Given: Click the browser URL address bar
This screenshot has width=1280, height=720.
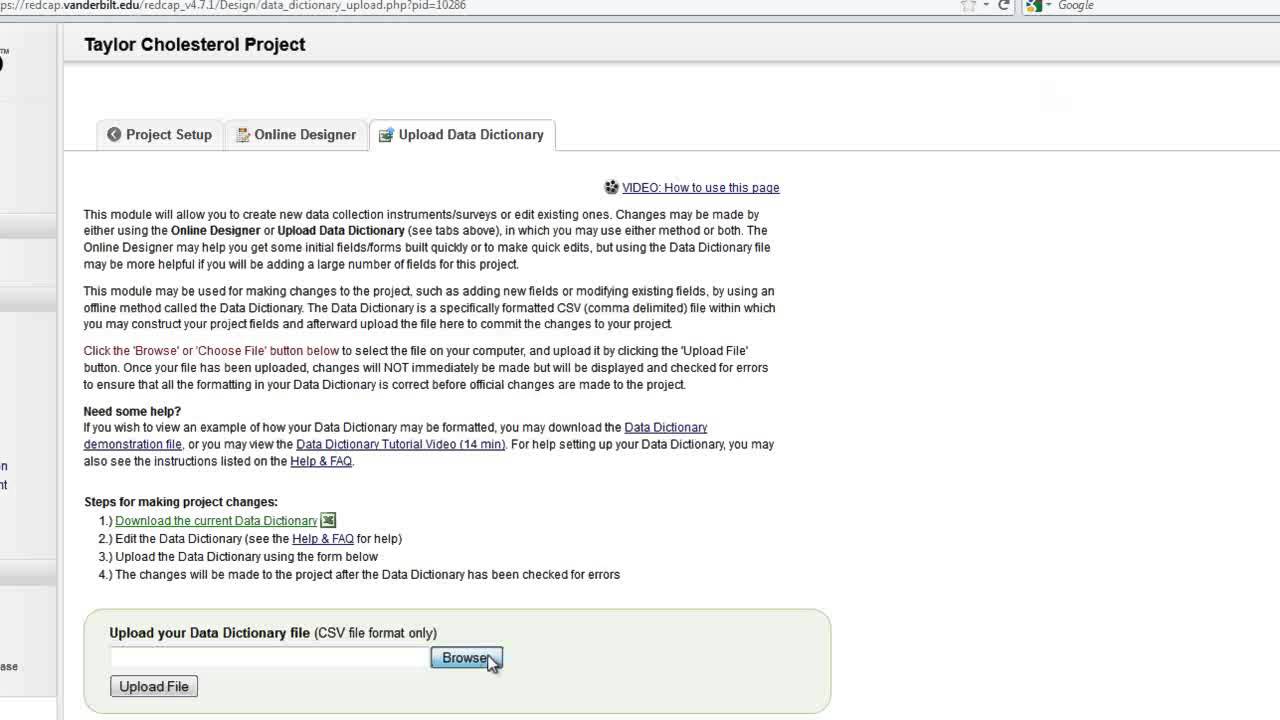Looking at the screenshot, I should (x=480, y=6).
